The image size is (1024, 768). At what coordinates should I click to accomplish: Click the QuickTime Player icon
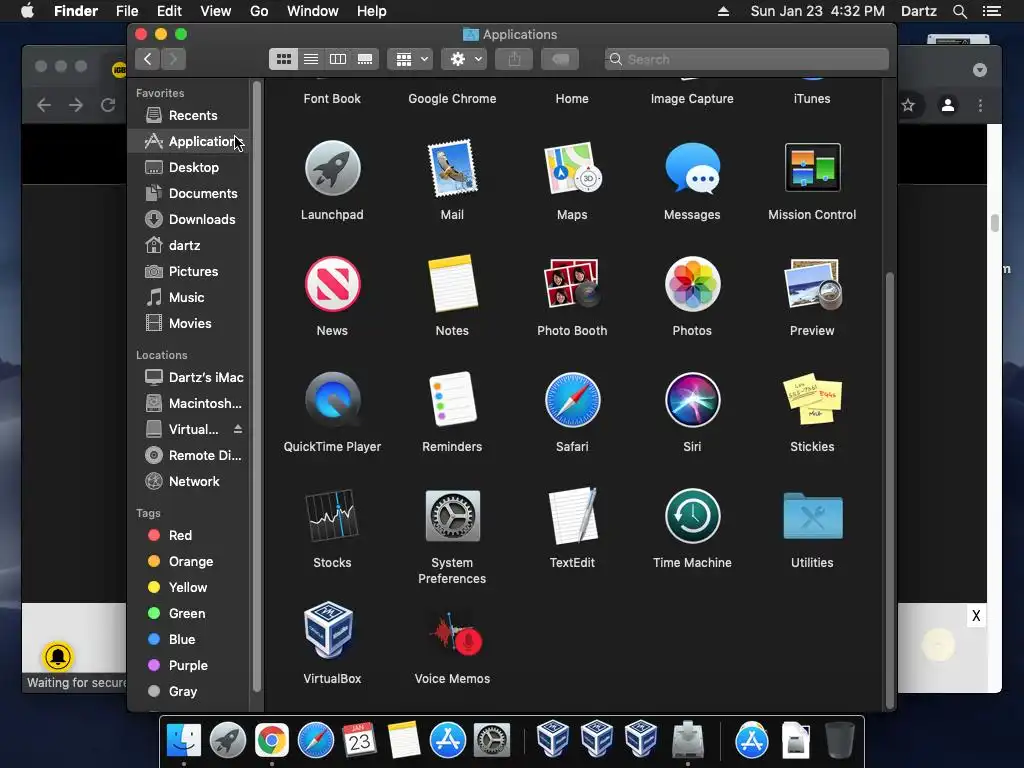coord(332,400)
